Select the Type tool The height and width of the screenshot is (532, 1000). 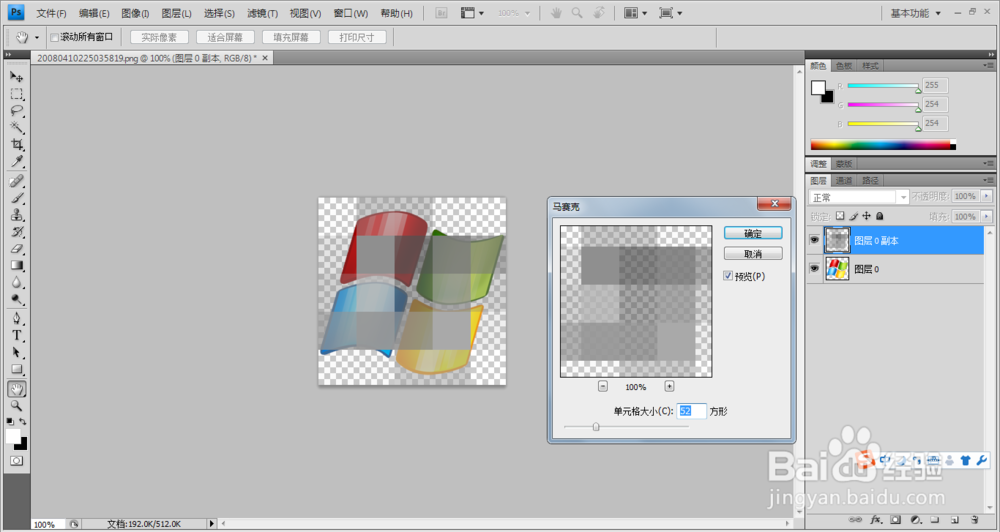[17, 336]
